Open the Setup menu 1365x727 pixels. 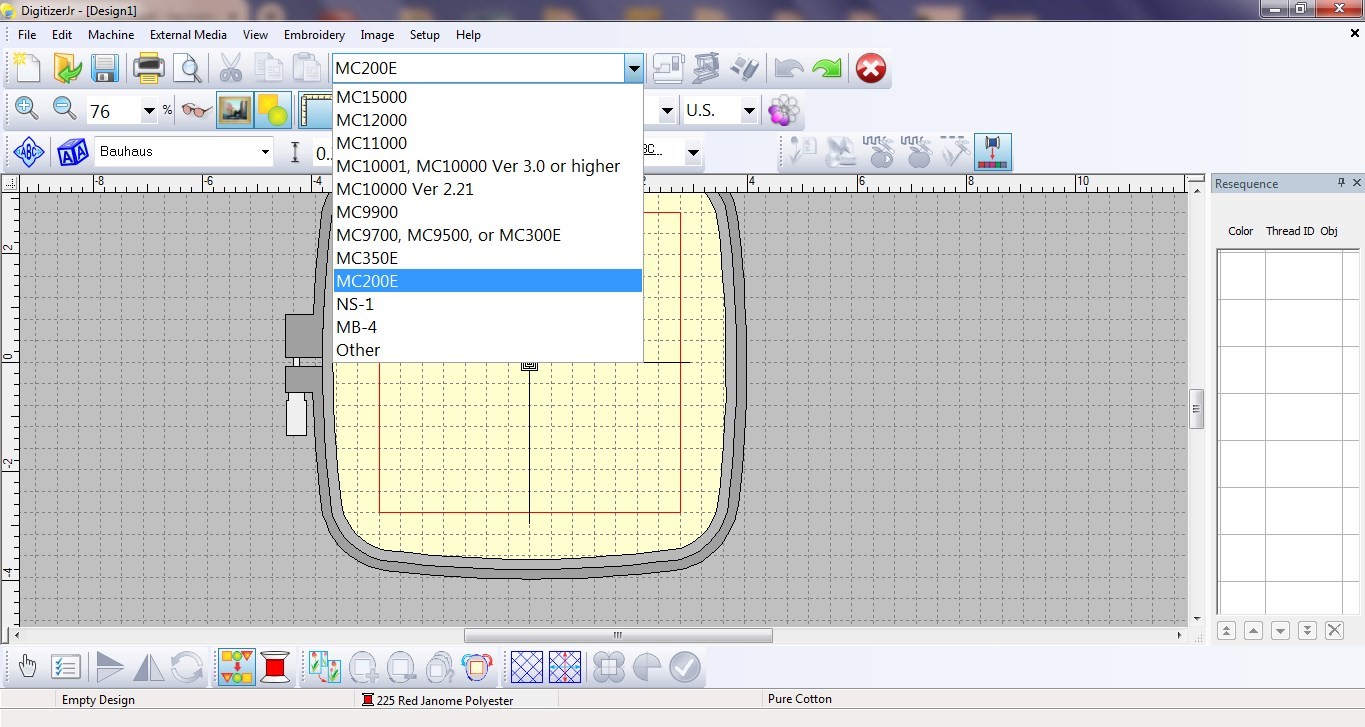pyautogui.click(x=425, y=35)
